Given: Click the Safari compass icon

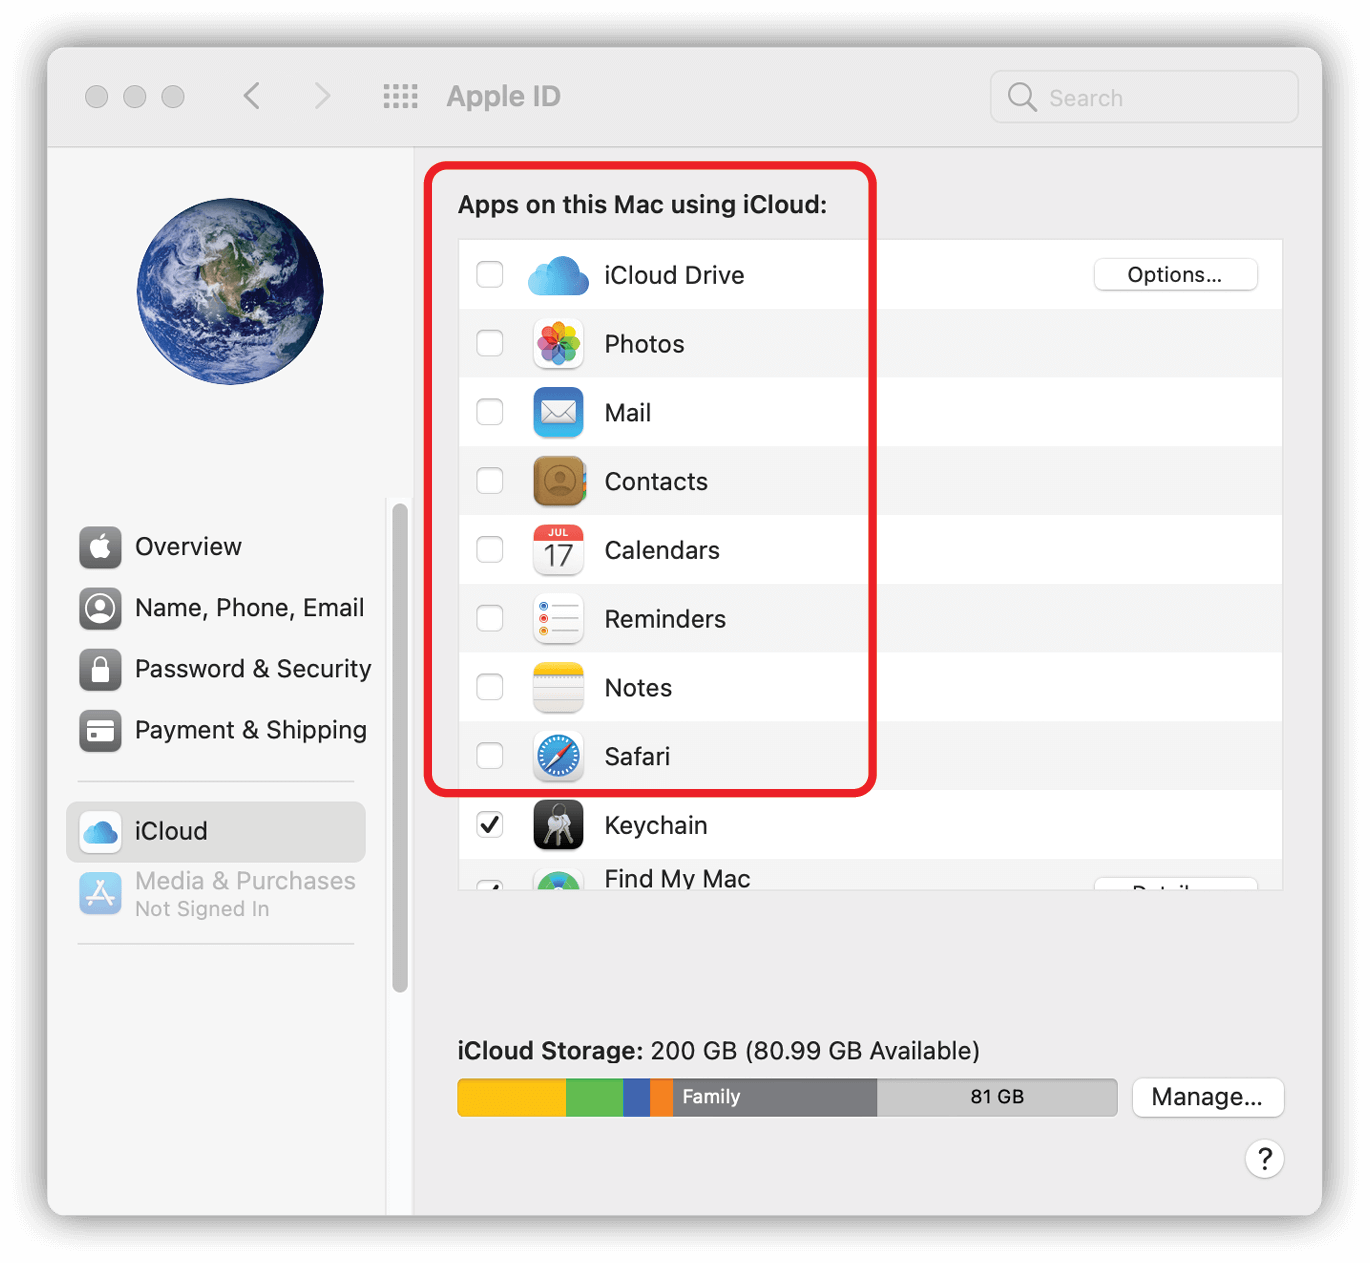Looking at the screenshot, I should pos(558,756).
